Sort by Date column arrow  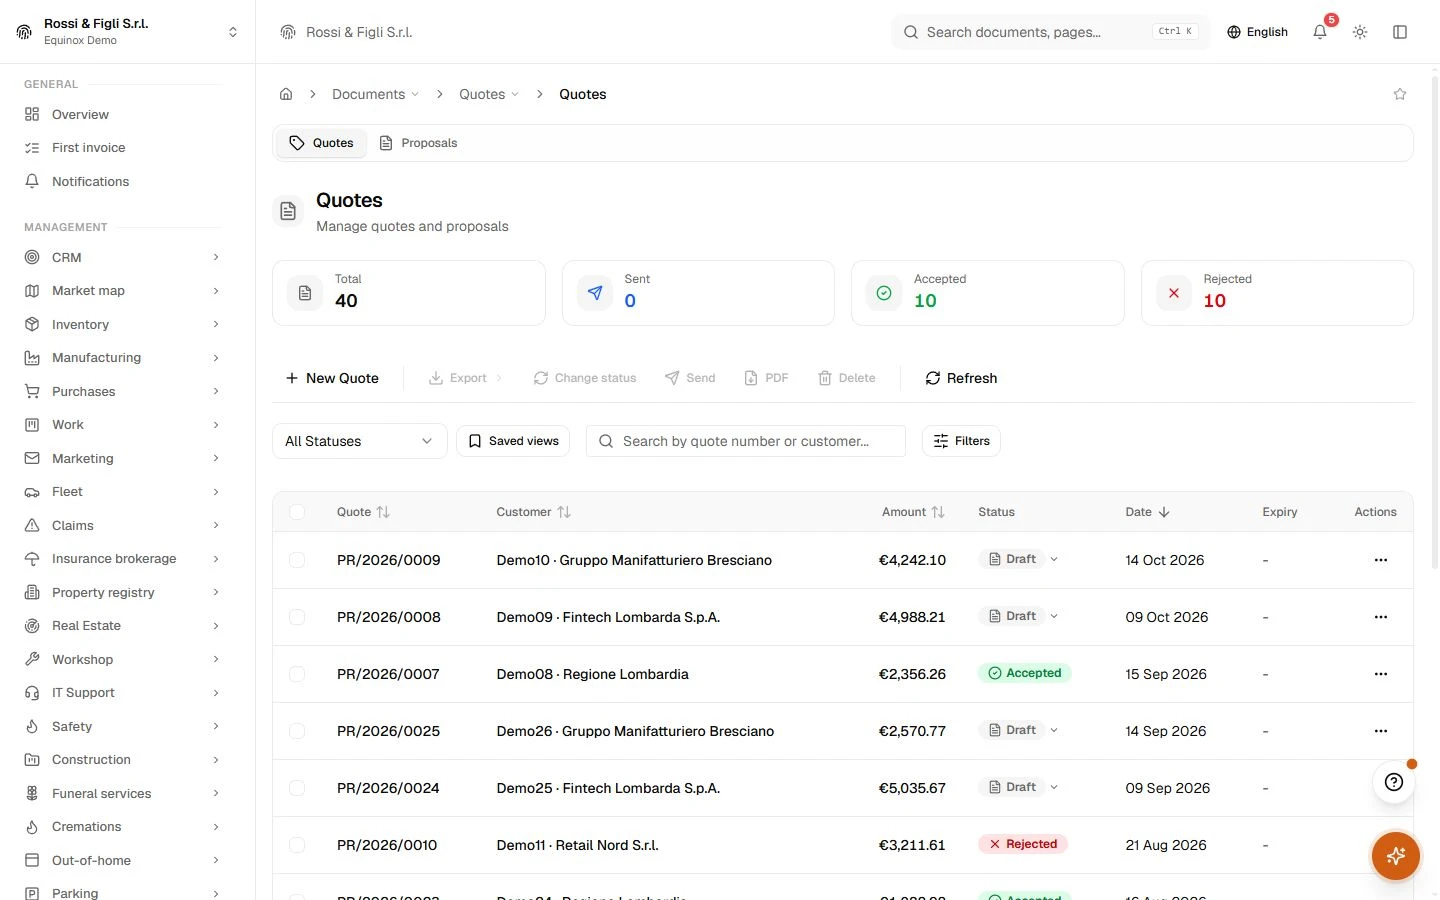coord(1164,512)
